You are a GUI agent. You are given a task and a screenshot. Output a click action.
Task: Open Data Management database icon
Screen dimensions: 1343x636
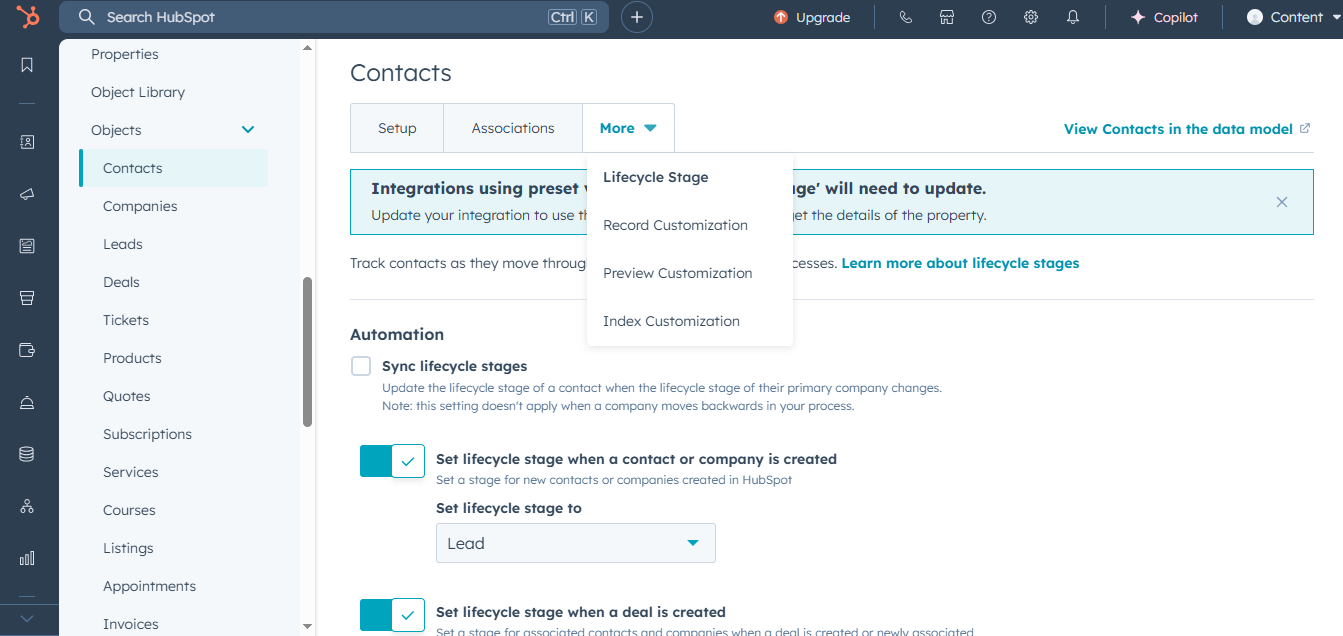tap(27, 454)
